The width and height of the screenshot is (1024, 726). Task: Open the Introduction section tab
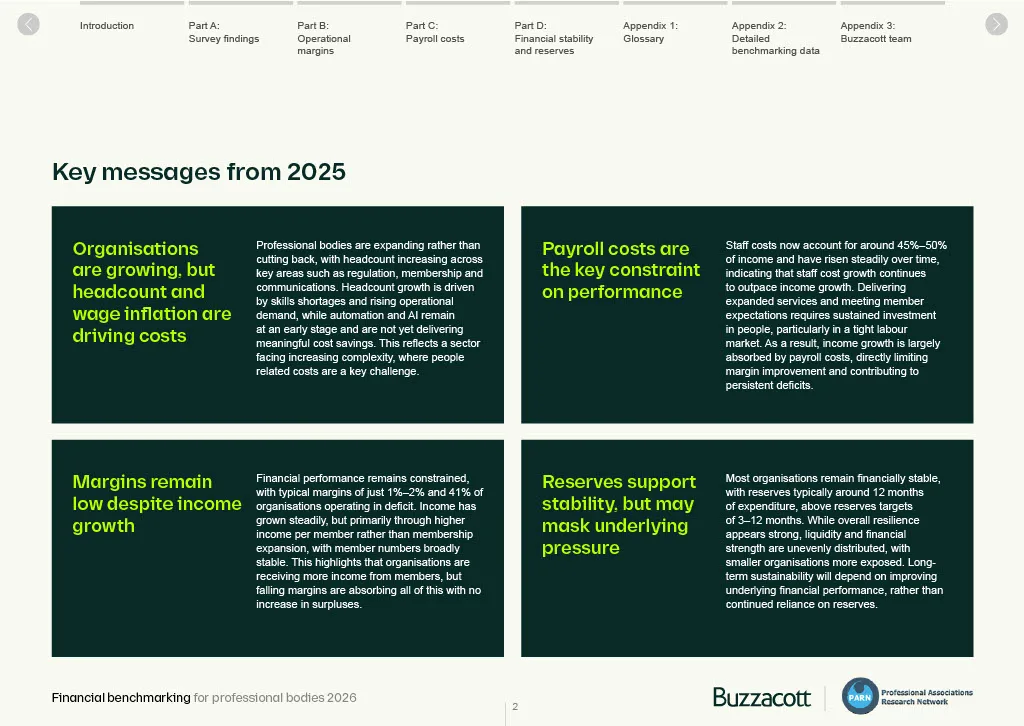coord(106,25)
